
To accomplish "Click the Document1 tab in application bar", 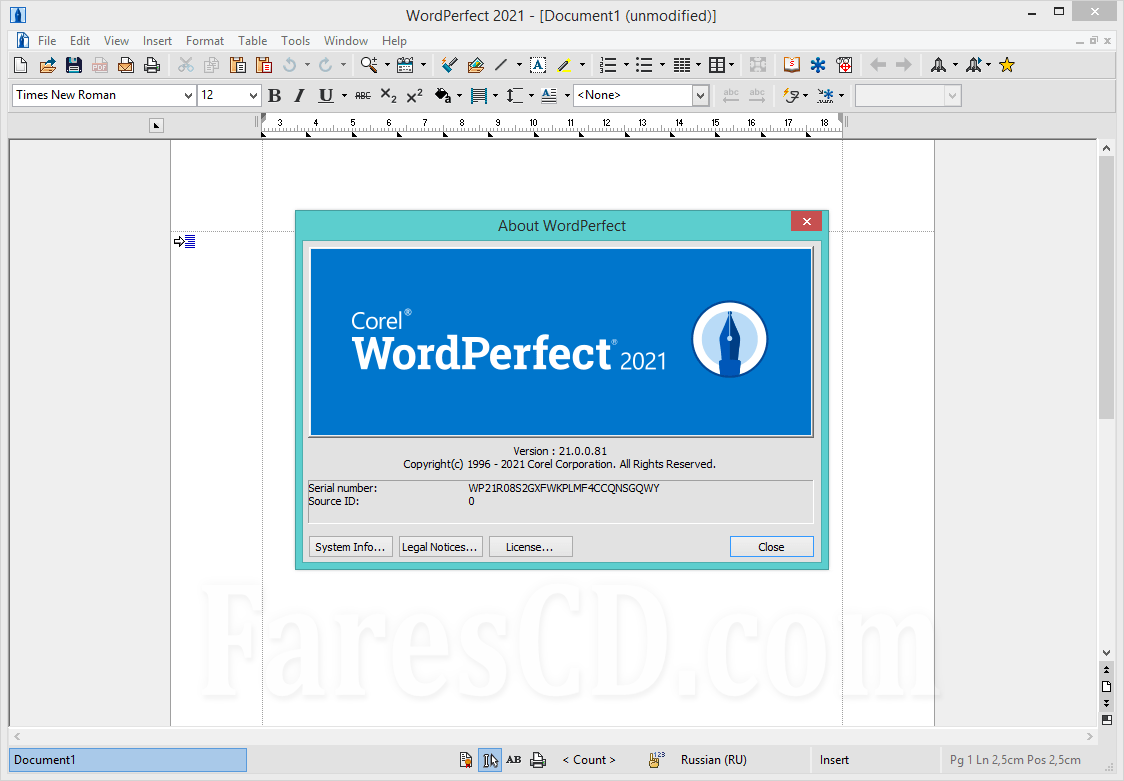I will point(128,760).
